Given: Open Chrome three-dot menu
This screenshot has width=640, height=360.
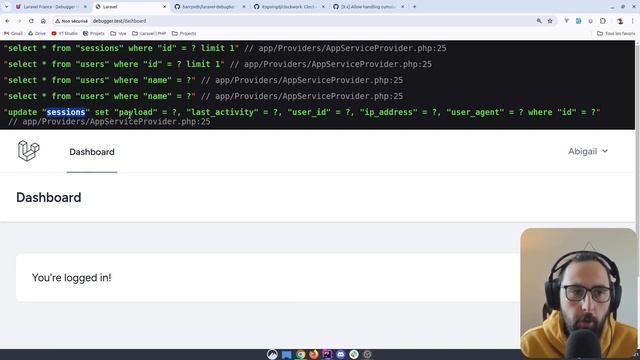Looking at the screenshot, I should (632, 21).
